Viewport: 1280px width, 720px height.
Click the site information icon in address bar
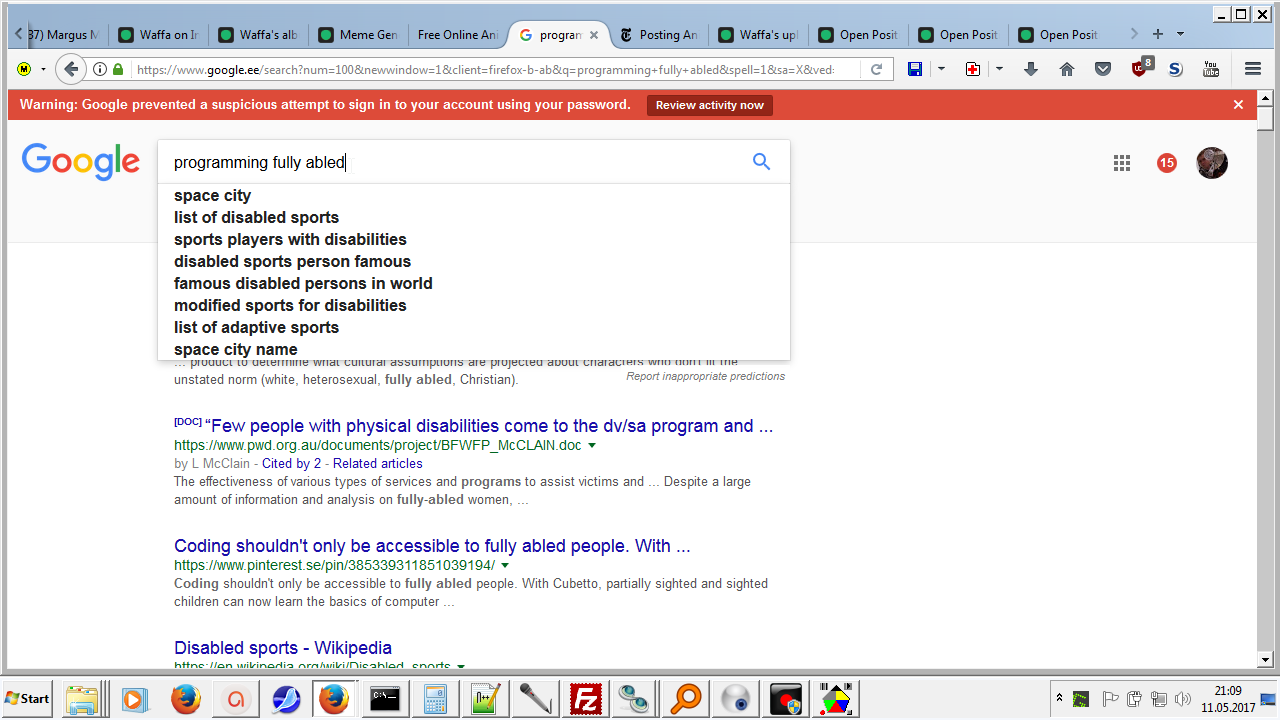click(100, 69)
